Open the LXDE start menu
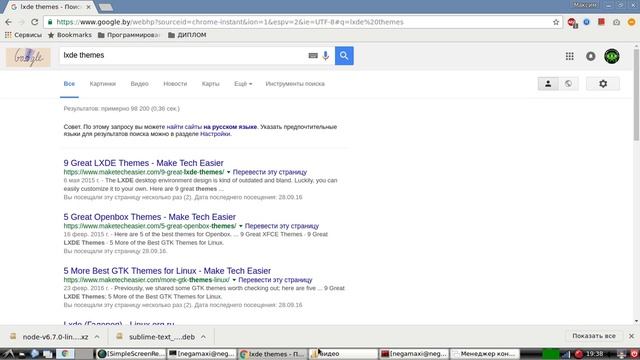Viewport: 640px width, 360px height. [x=9, y=354]
